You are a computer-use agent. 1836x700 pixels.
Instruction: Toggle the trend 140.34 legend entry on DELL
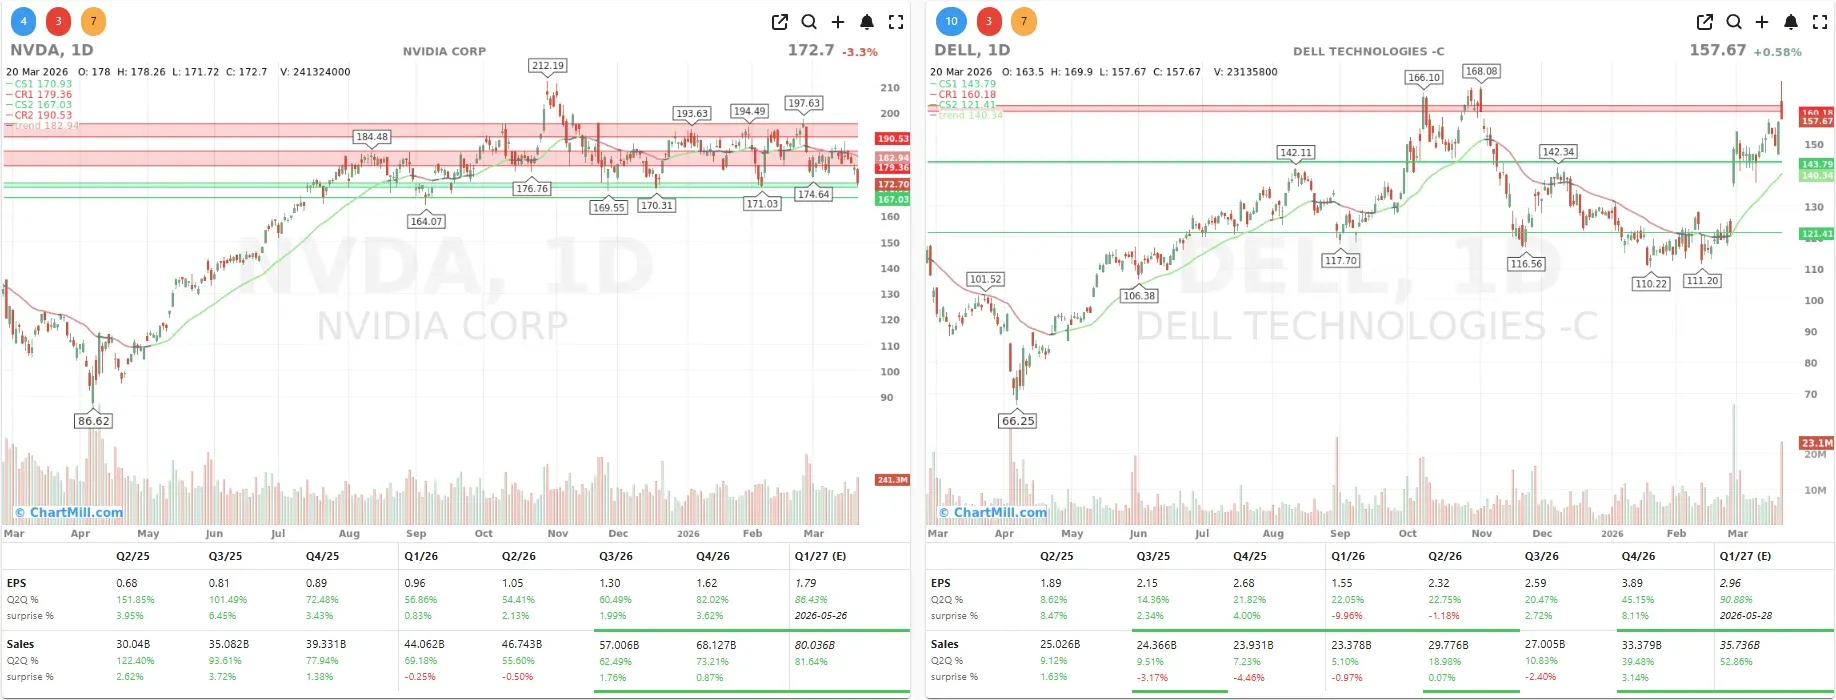click(966, 113)
